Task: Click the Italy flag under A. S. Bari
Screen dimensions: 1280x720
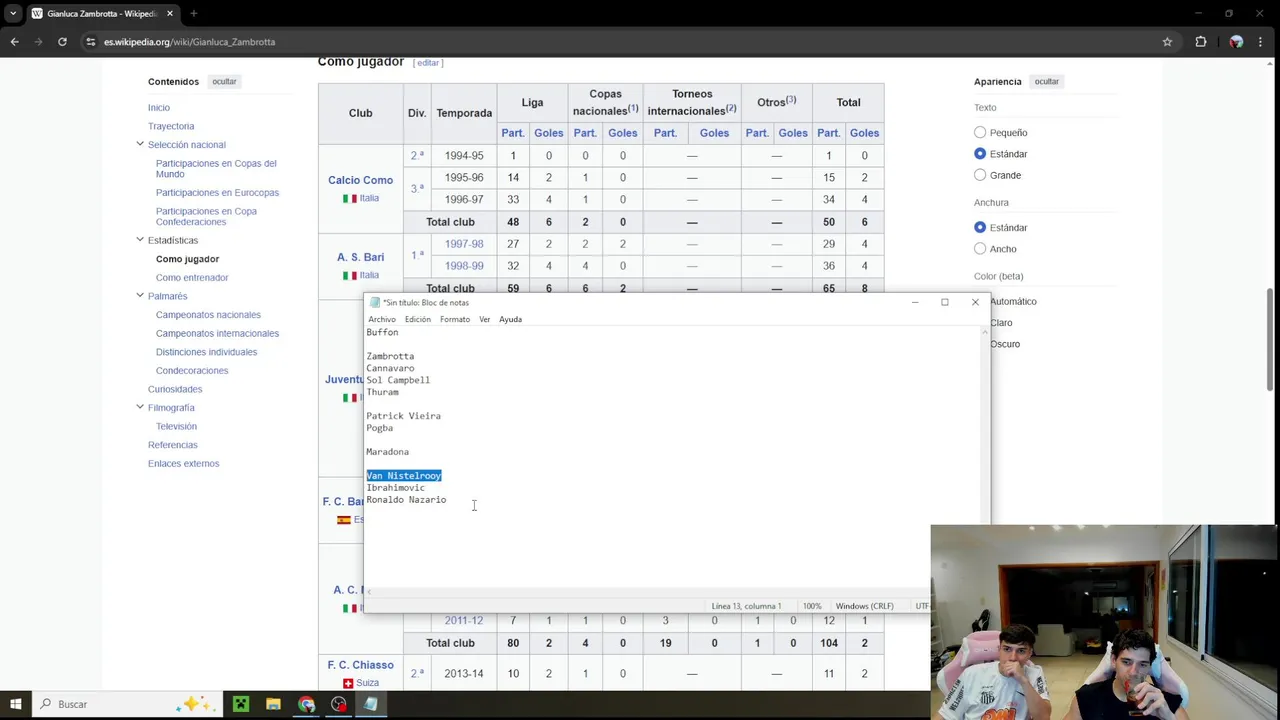Action: [350, 275]
